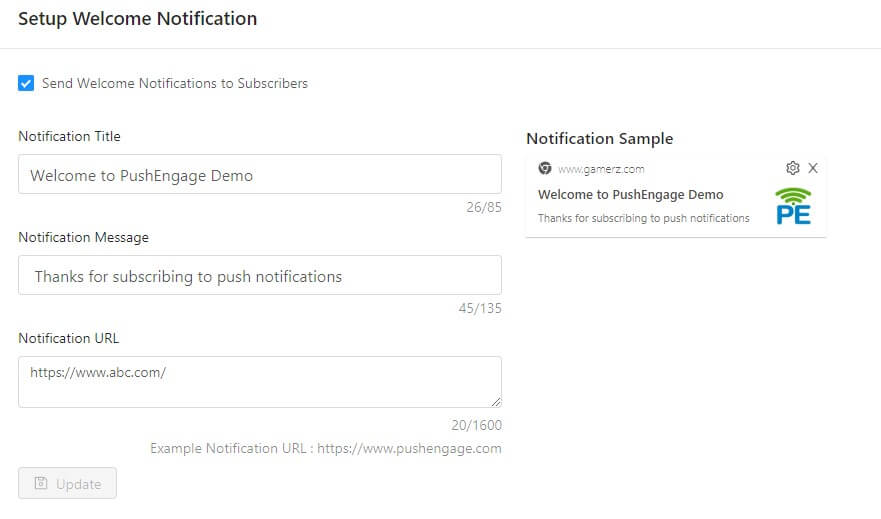Click the Update button text
The height and width of the screenshot is (519, 881).
(79, 484)
